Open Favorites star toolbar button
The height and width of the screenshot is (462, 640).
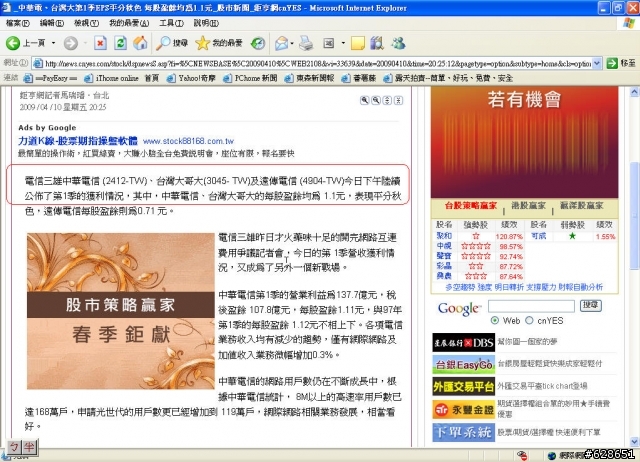point(219,43)
